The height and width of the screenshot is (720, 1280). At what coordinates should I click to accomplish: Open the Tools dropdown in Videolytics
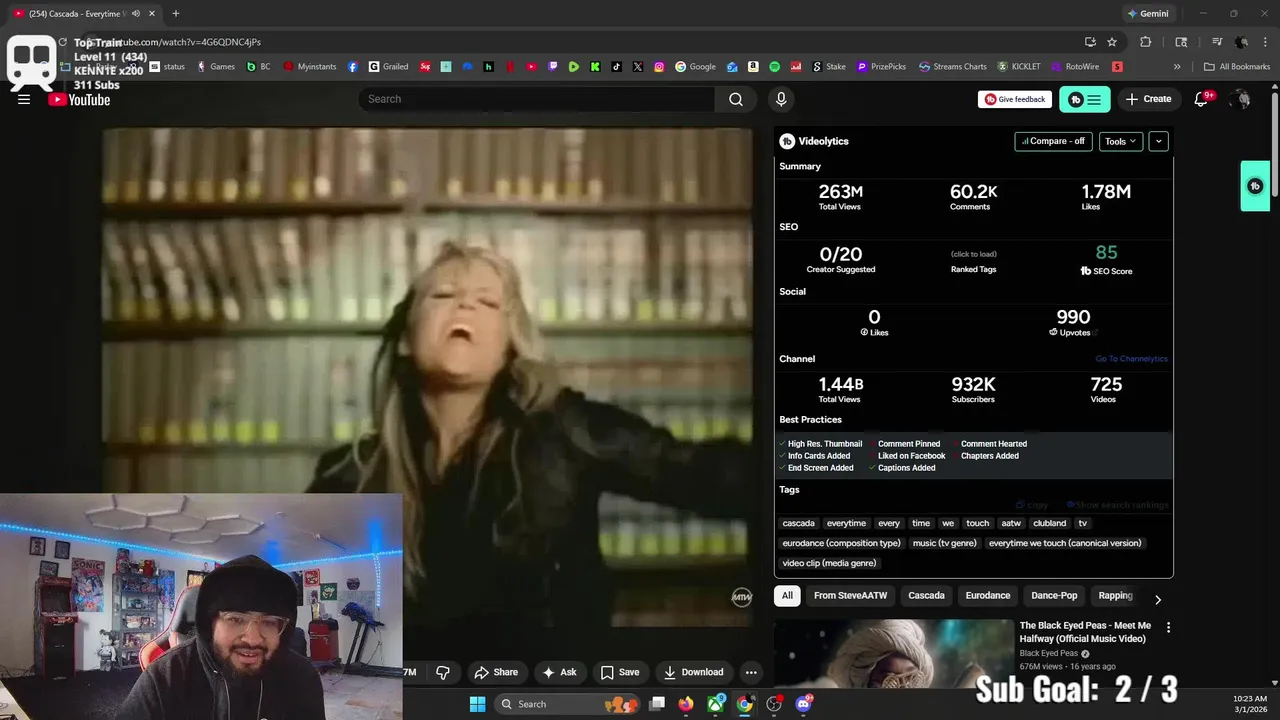(1120, 141)
